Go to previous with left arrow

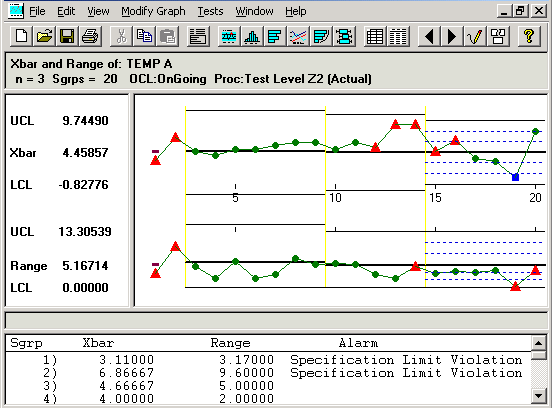(429, 36)
